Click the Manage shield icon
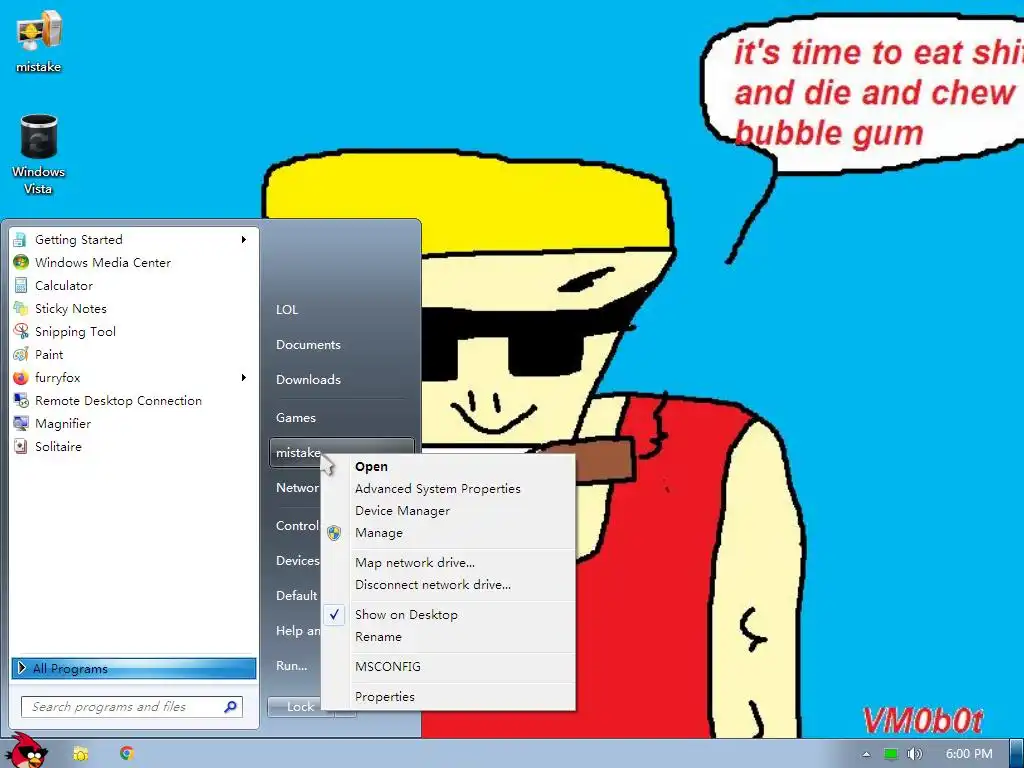1024x768 pixels. click(334, 533)
